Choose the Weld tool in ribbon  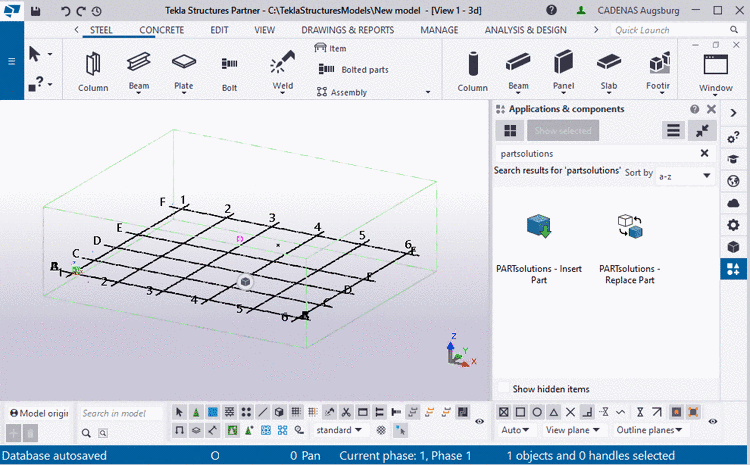point(281,69)
